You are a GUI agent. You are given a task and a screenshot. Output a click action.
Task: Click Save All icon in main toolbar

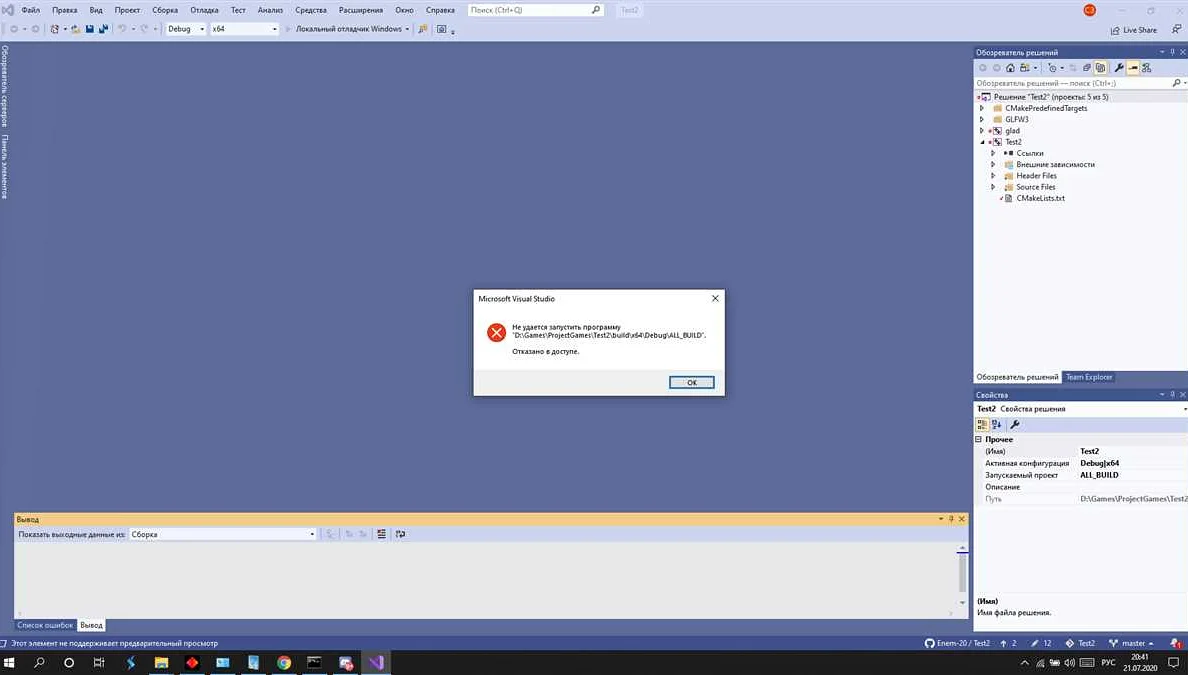tap(103, 29)
